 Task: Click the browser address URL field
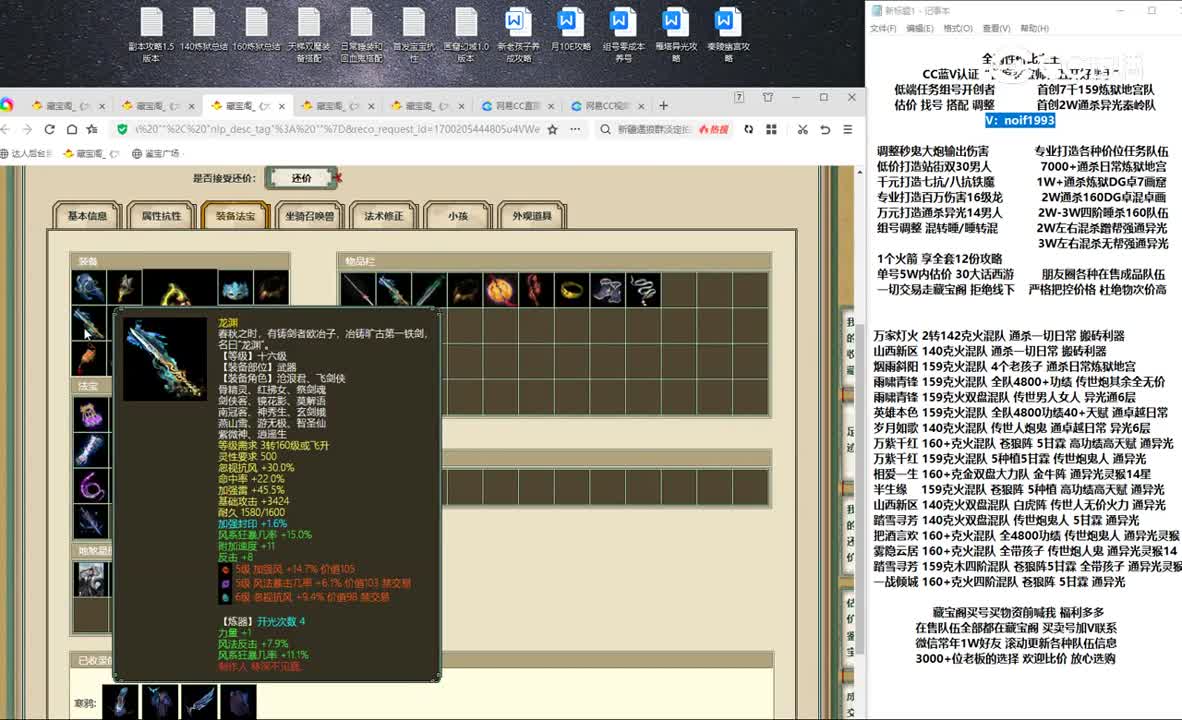pyautogui.click(x=337, y=130)
